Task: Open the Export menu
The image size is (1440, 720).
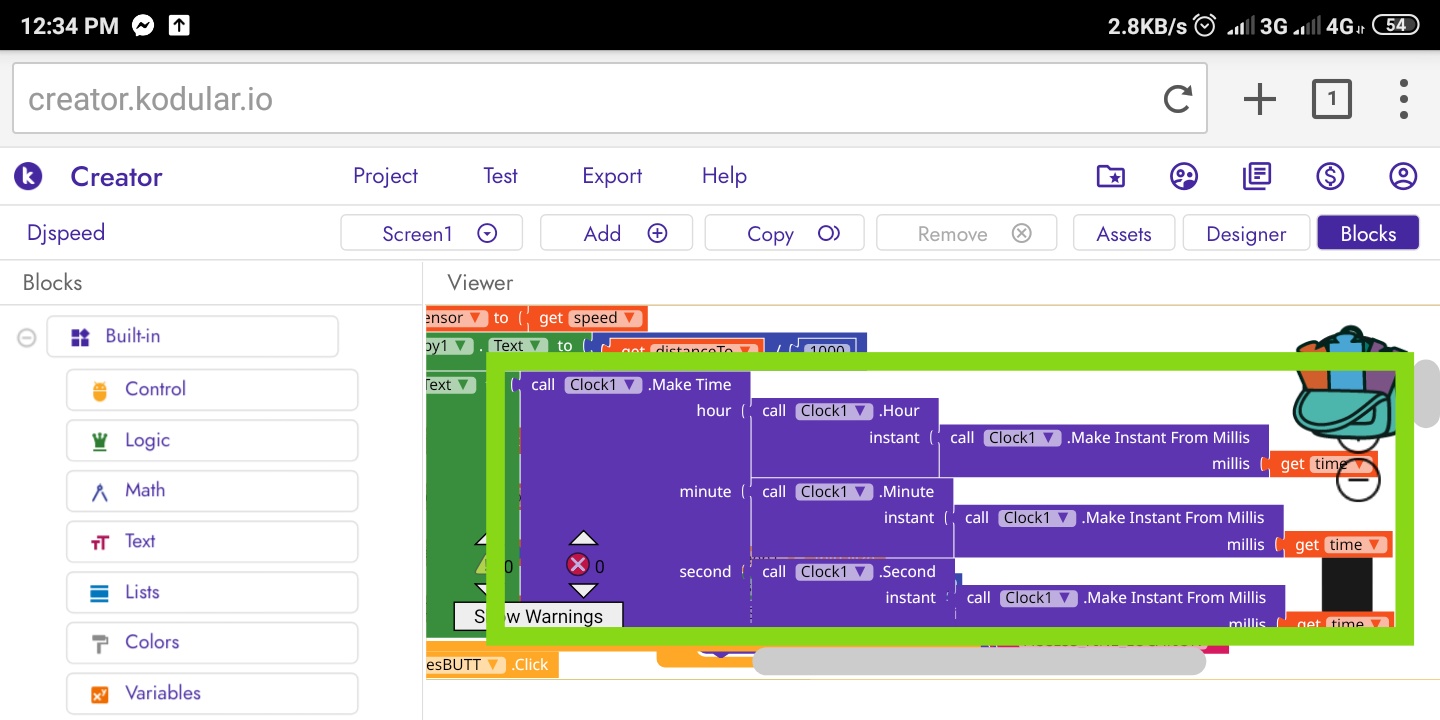Action: click(612, 176)
